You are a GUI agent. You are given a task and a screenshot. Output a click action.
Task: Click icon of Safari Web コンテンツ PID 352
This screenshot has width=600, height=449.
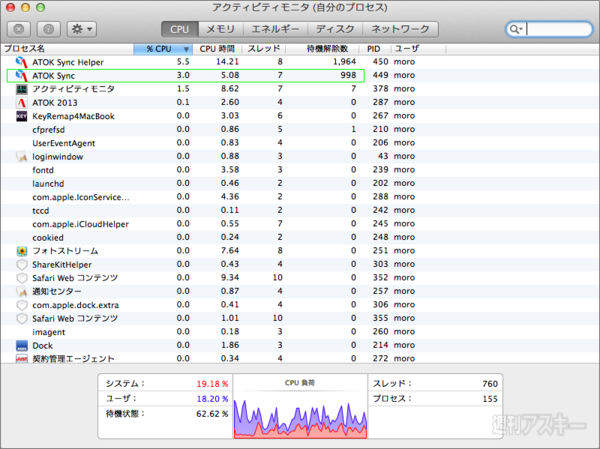(22, 278)
